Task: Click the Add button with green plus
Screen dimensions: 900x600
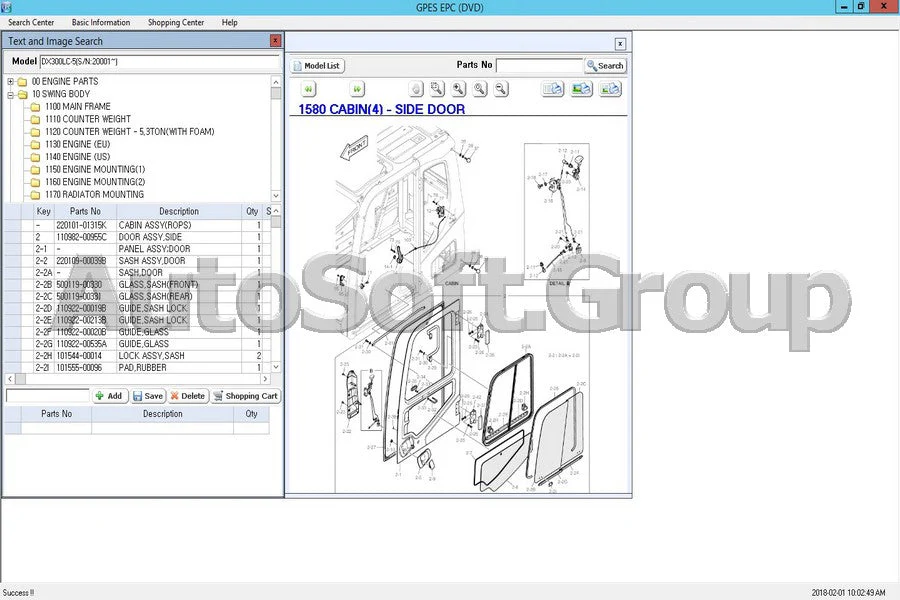Action: pyautogui.click(x=109, y=395)
